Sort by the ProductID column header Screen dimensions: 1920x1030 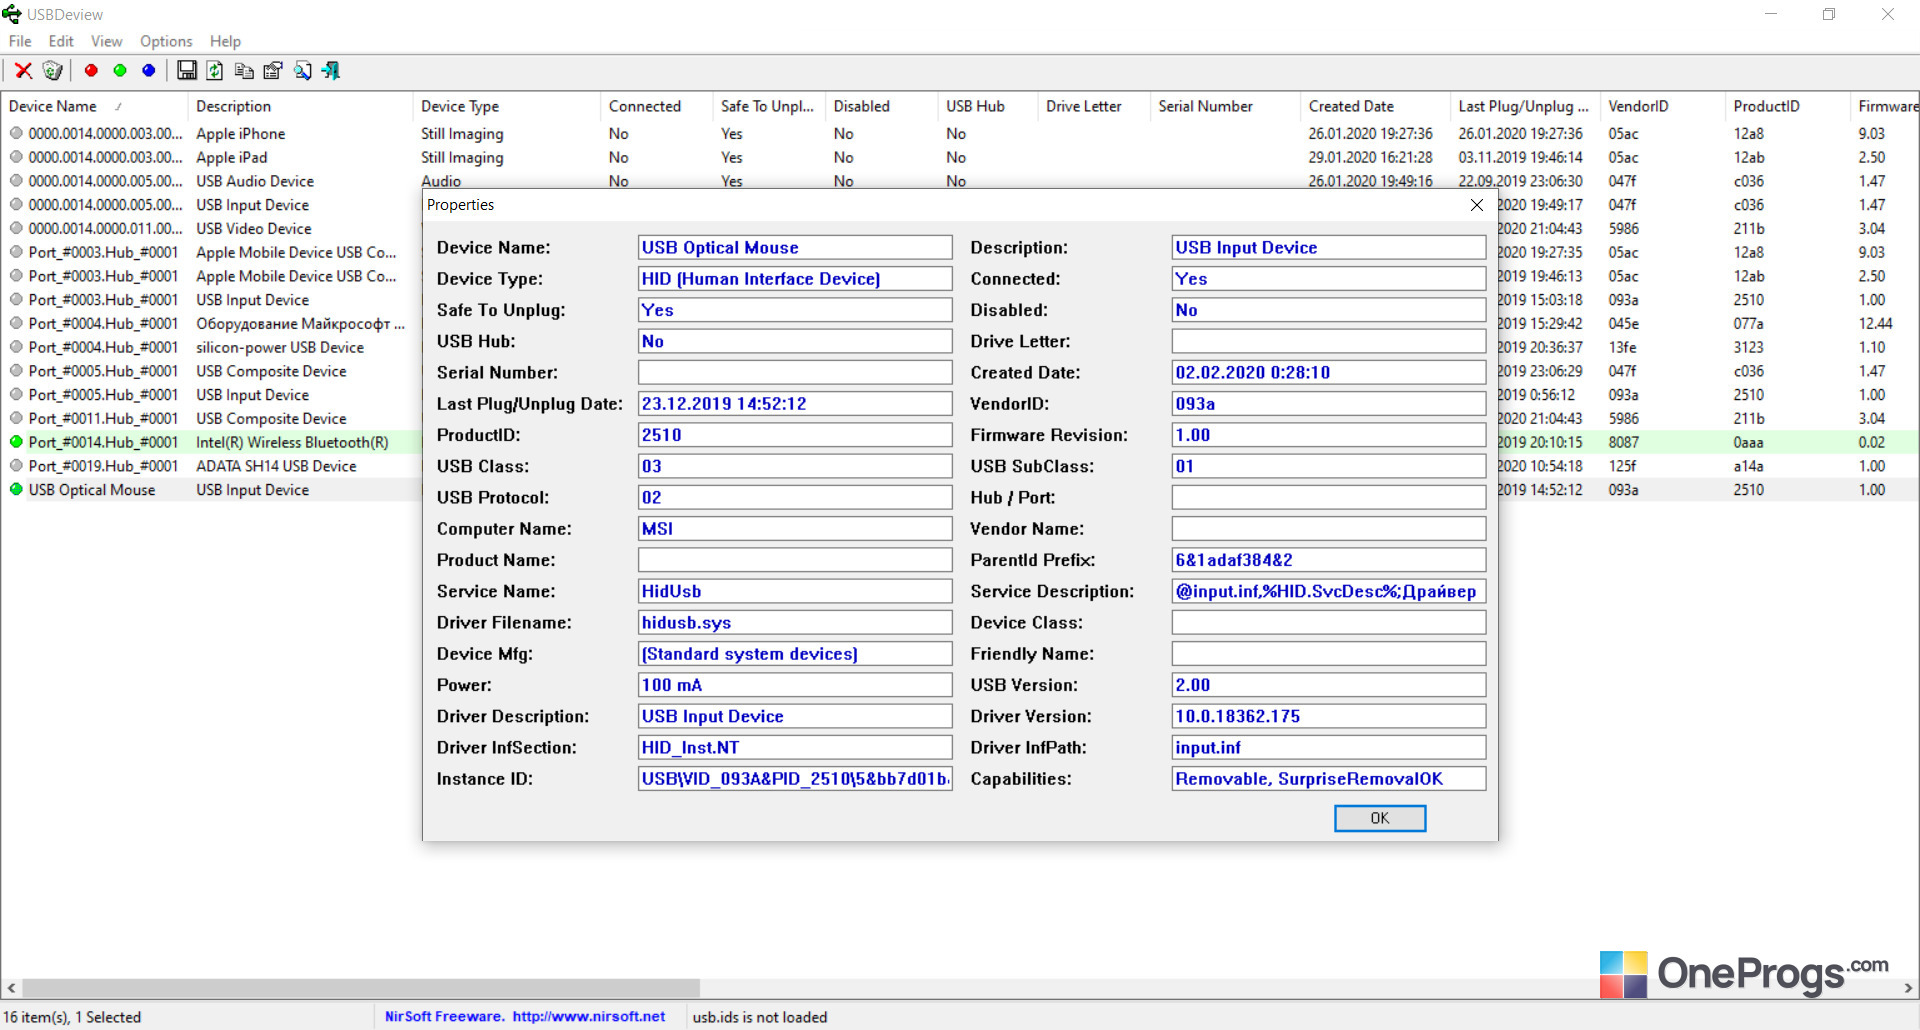1787,106
